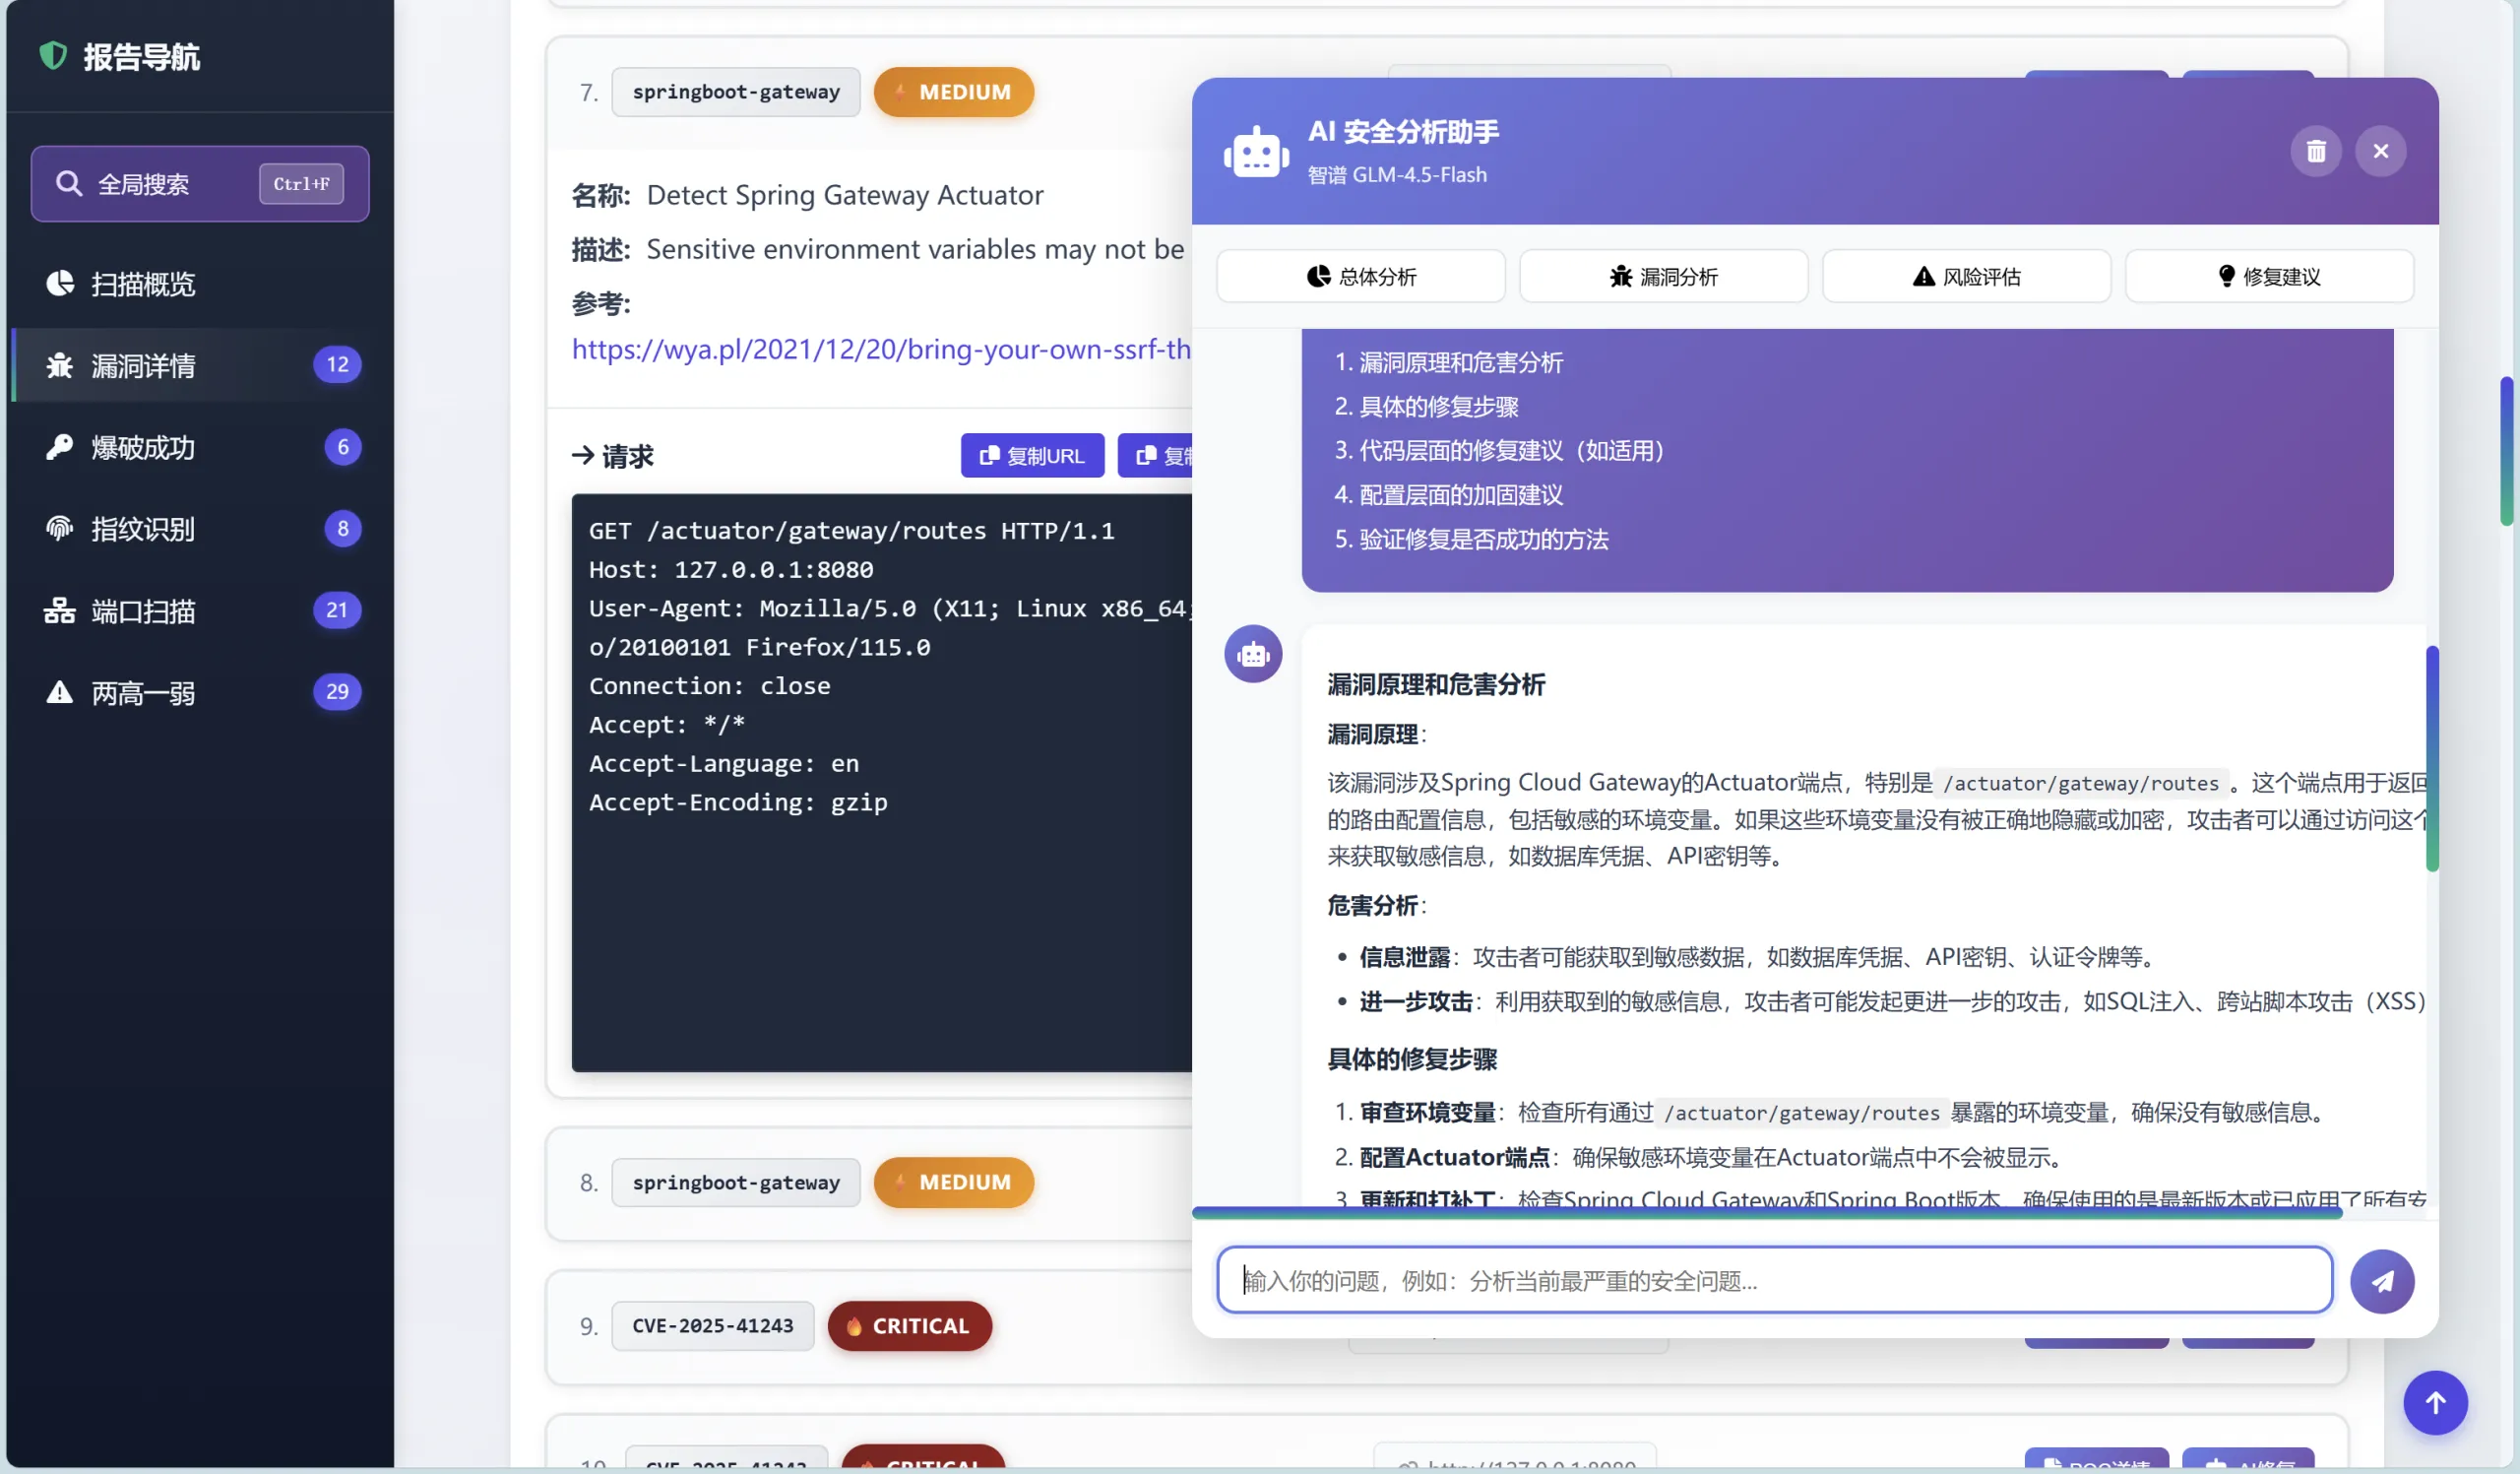
Task: Copy the request URL using 复制URL
Action: [x=1032, y=455]
